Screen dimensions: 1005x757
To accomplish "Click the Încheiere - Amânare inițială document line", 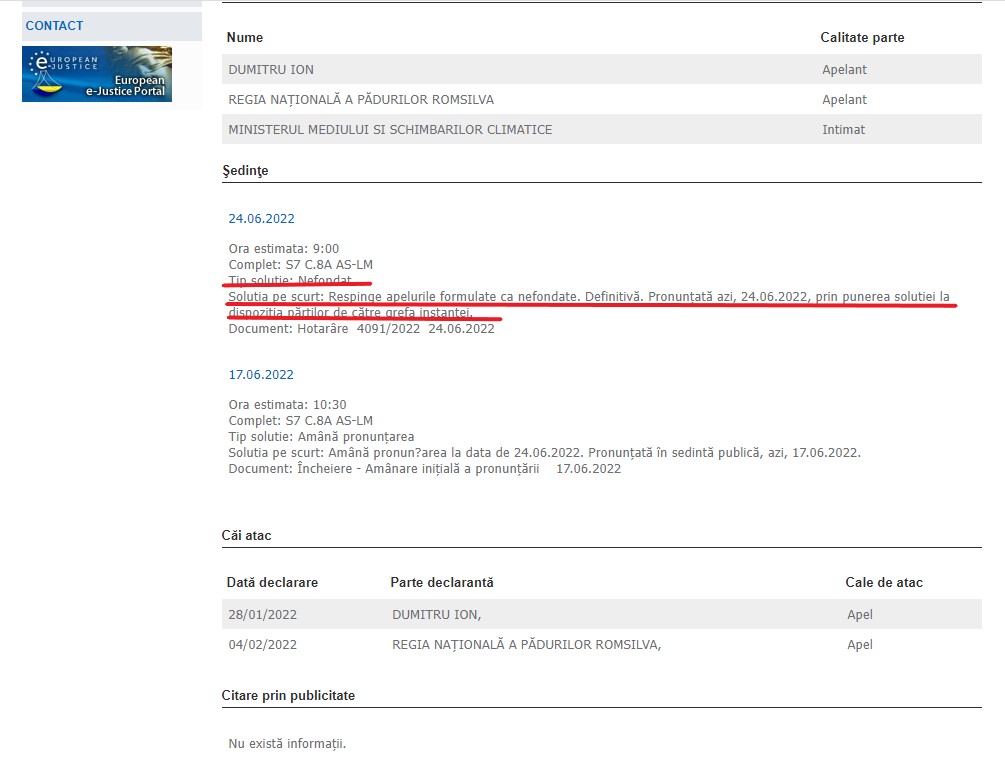I will pos(424,468).
